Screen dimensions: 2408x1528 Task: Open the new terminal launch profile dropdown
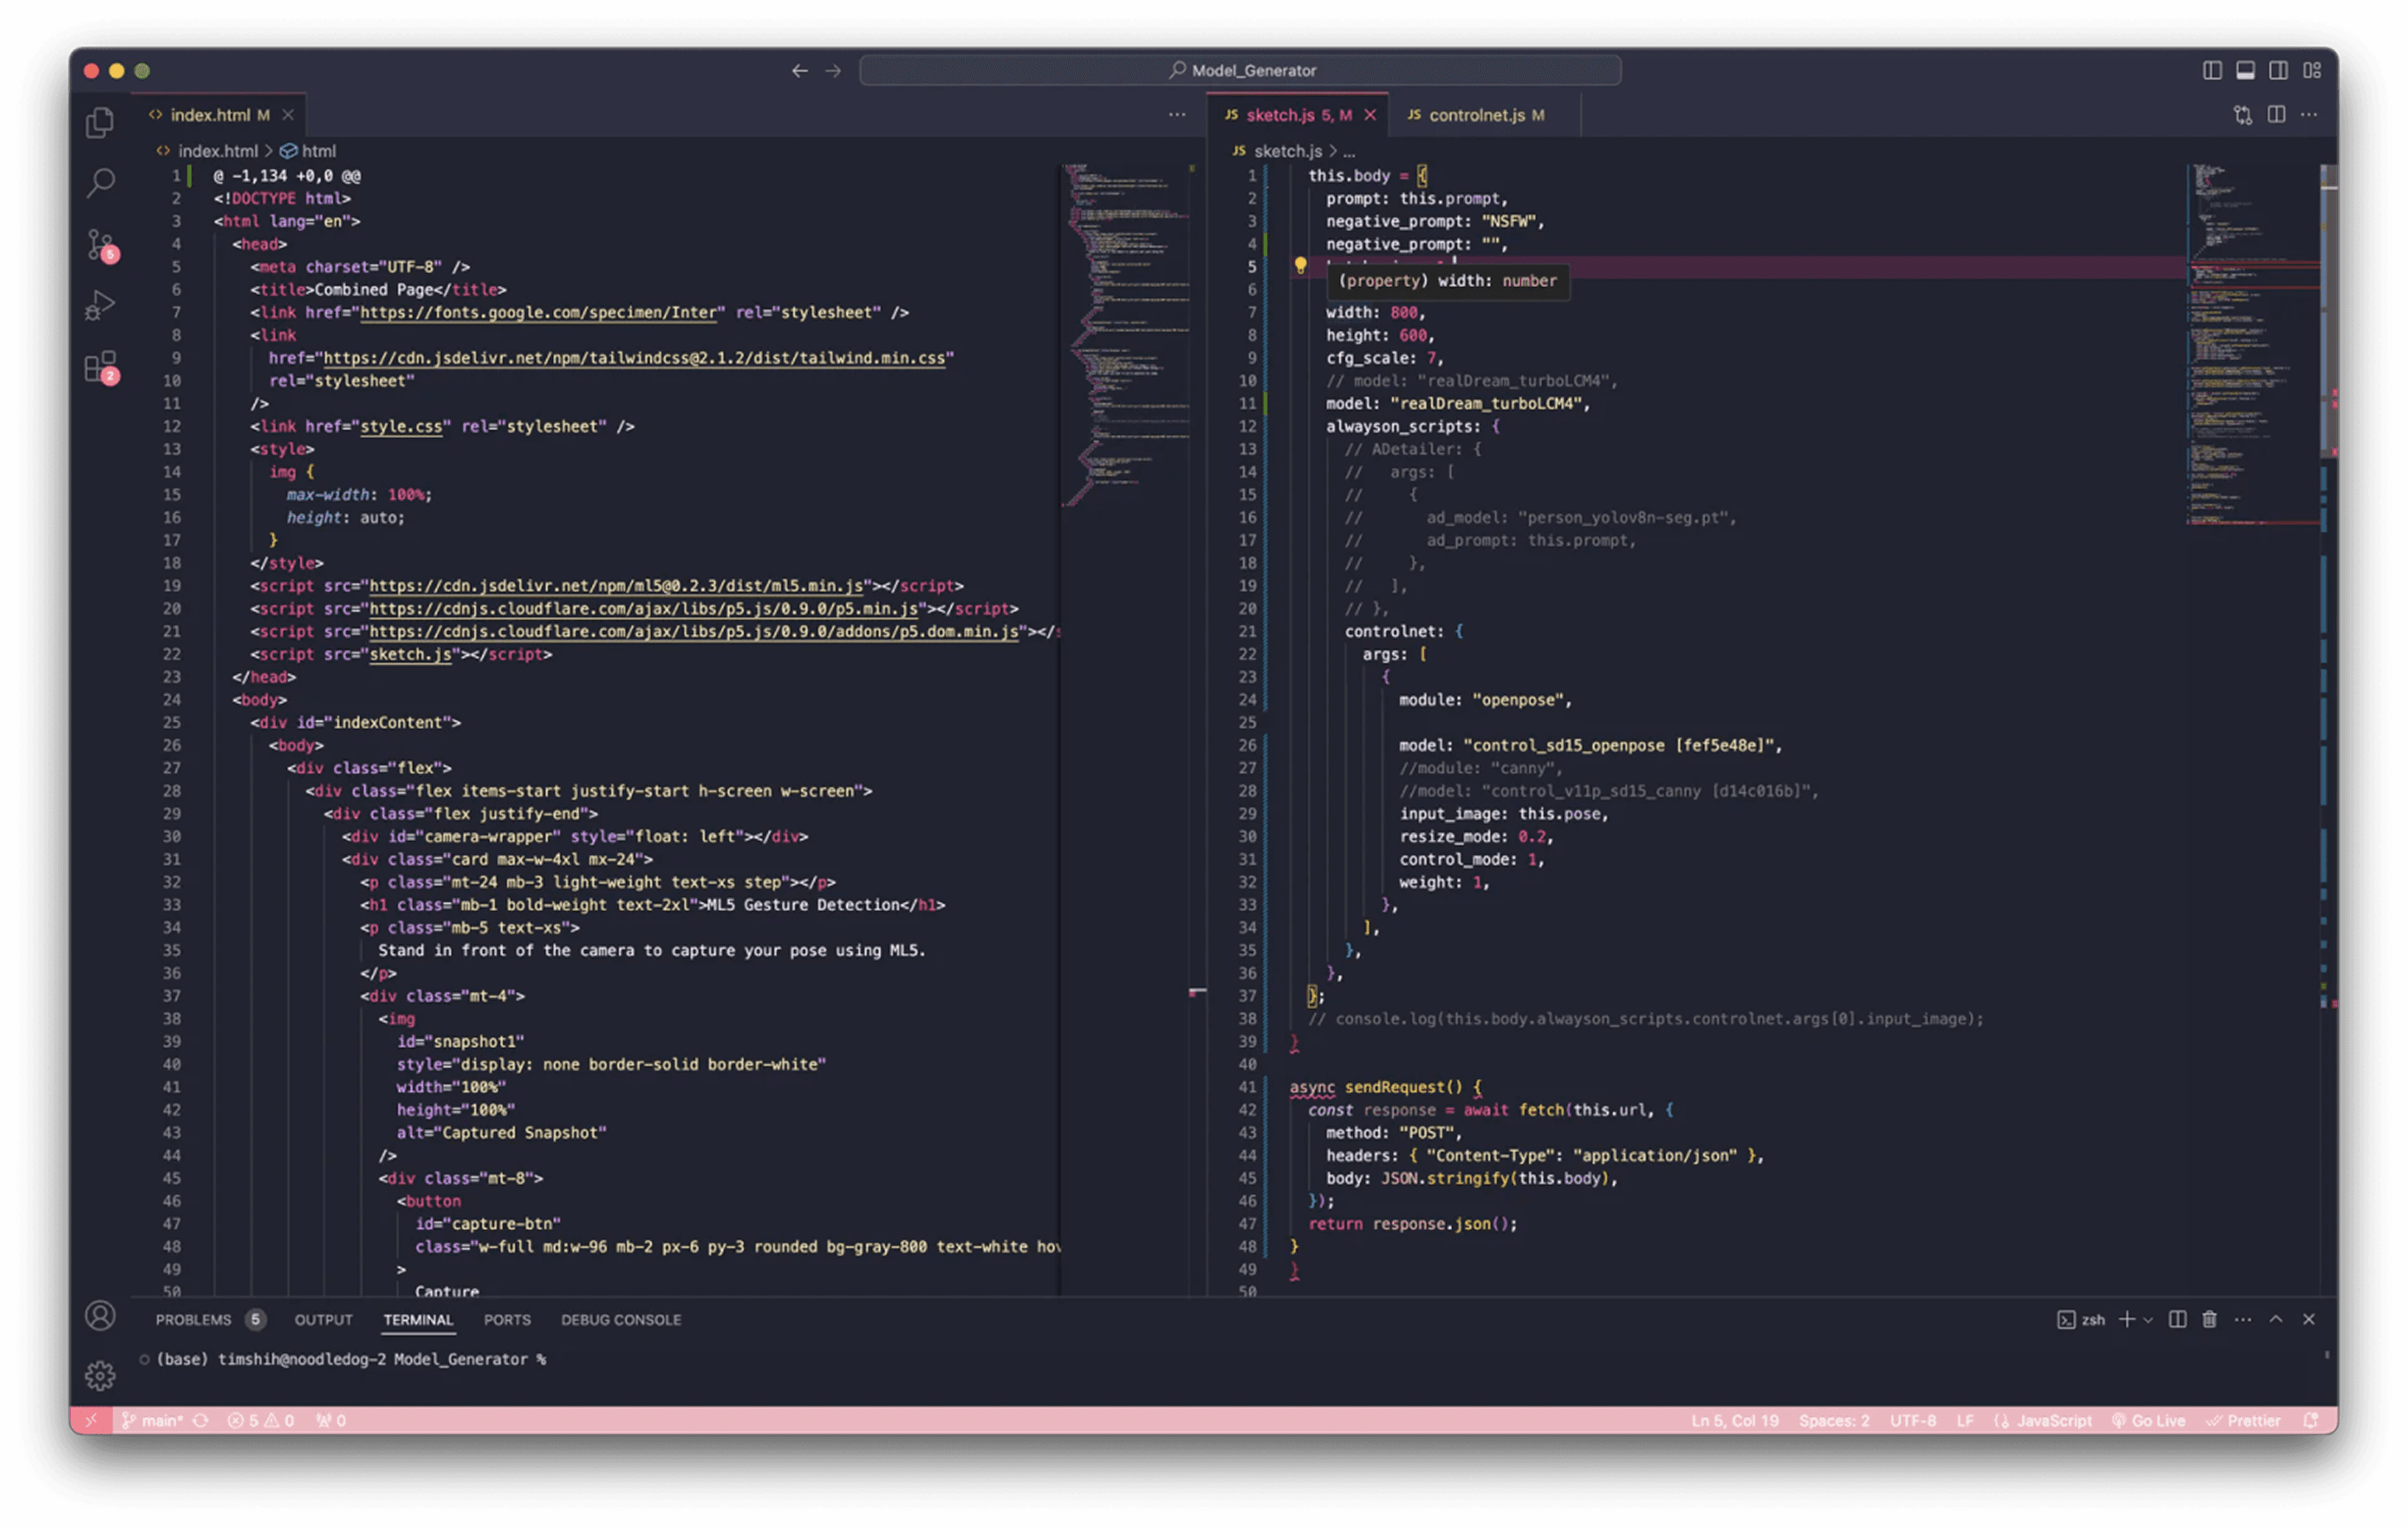[x=2148, y=1320]
